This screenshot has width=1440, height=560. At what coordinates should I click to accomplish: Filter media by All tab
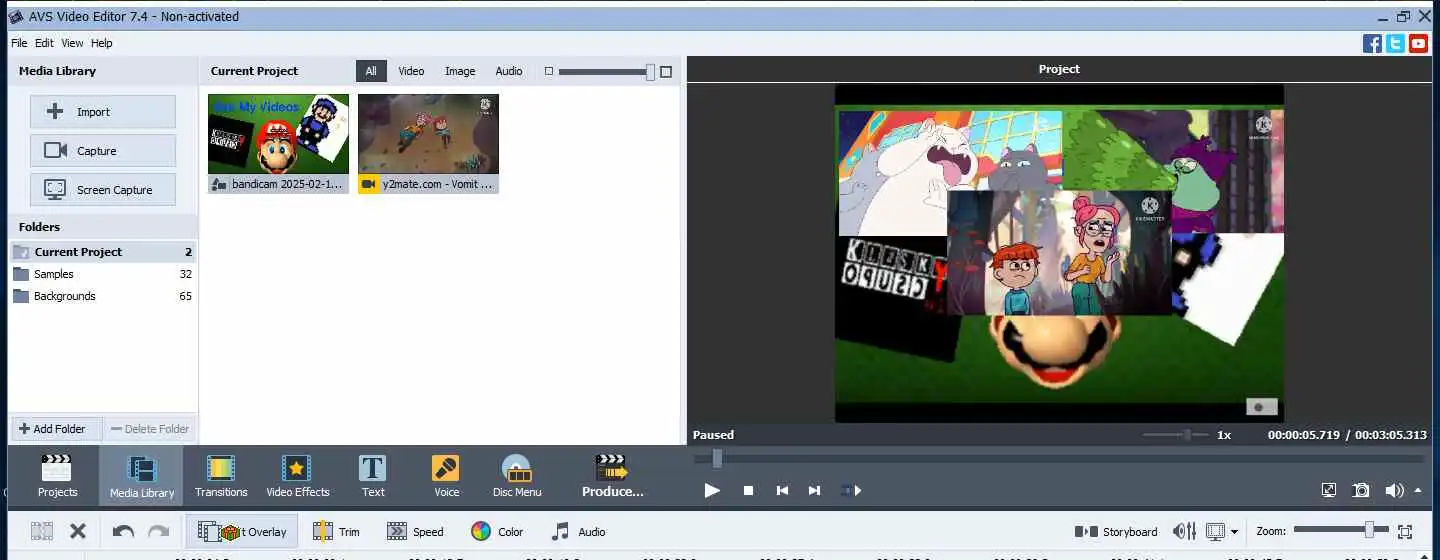point(371,71)
